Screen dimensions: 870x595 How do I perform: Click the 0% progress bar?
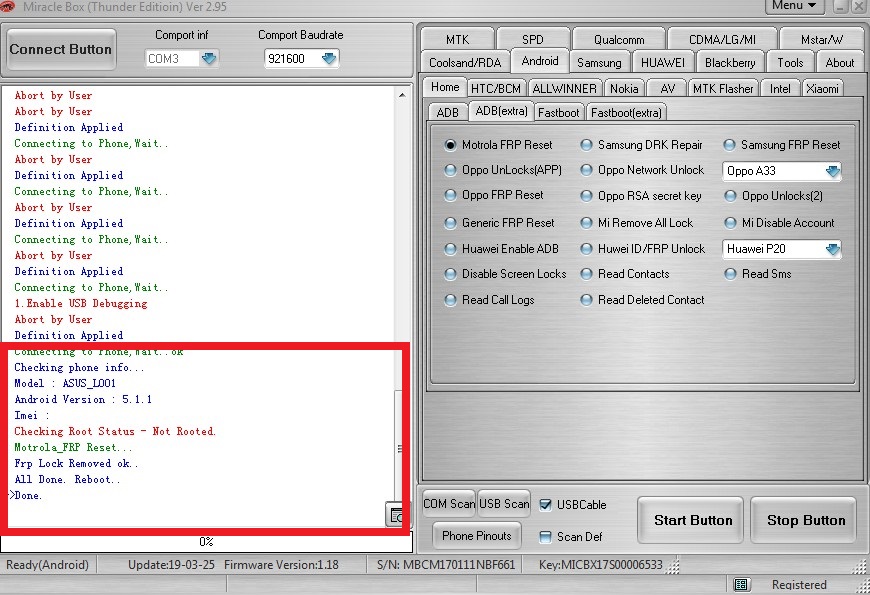pyautogui.click(x=206, y=542)
